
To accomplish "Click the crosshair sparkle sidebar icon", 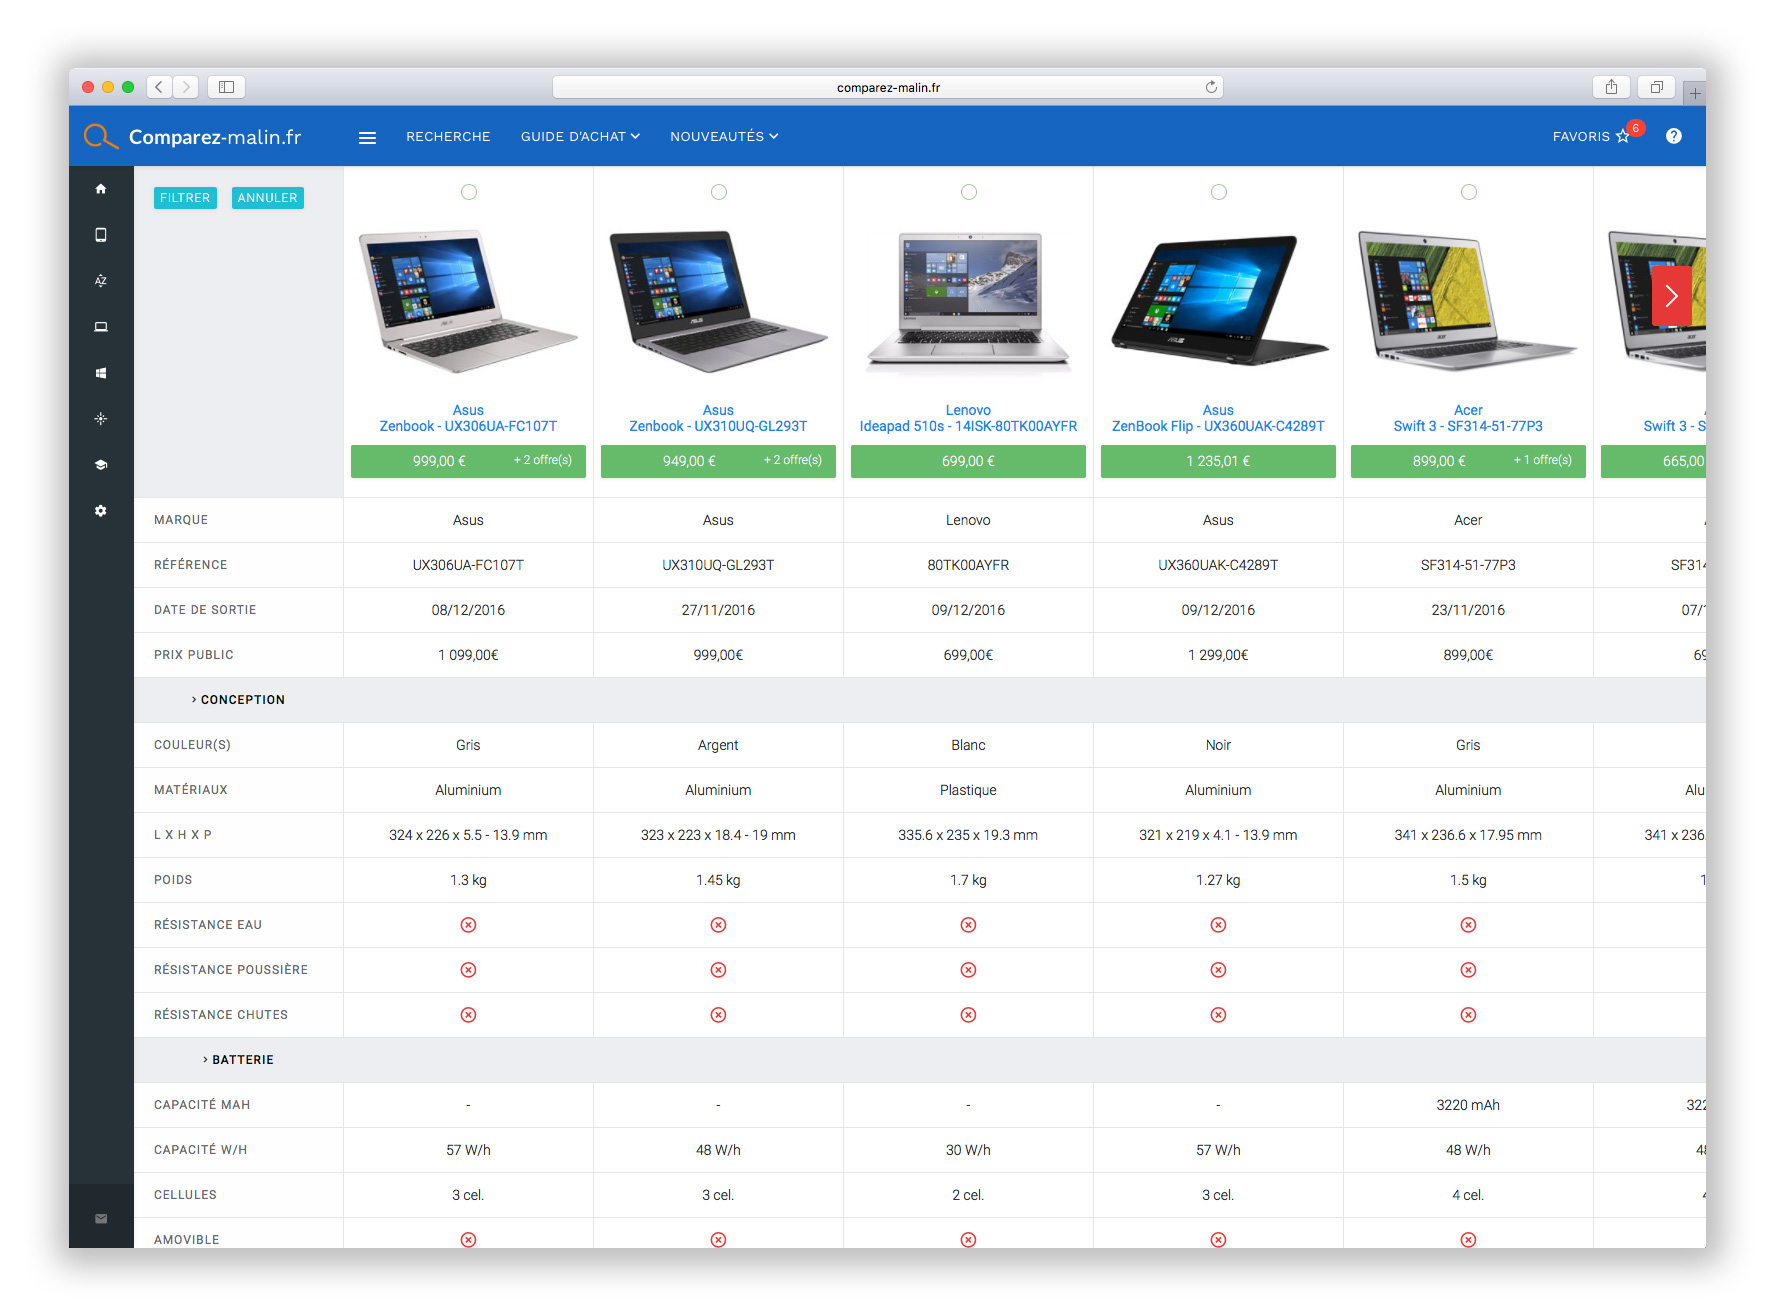I will [101, 419].
